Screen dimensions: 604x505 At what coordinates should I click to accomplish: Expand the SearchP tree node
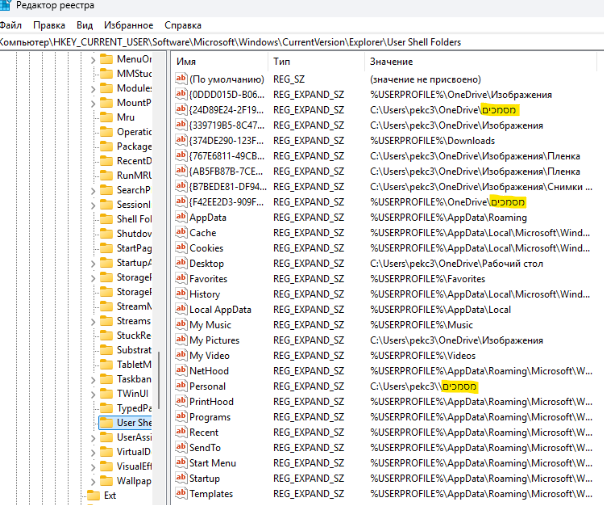pyautogui.click(x=93, y=191)
